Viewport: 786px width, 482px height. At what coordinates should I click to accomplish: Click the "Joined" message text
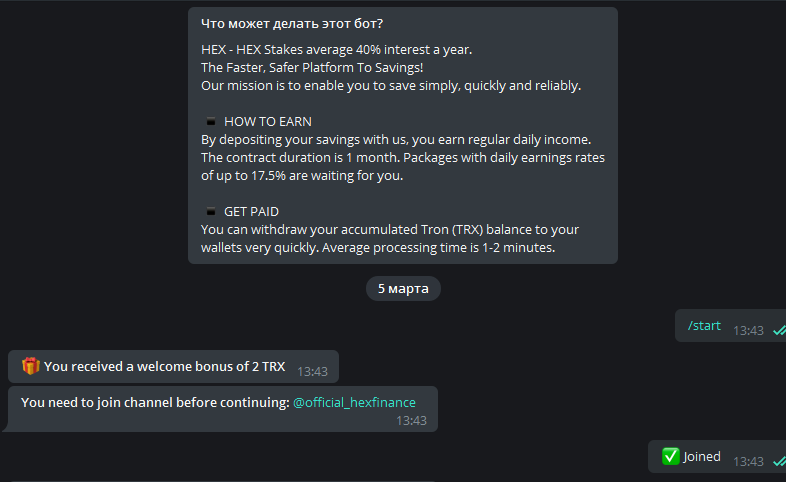702,457
